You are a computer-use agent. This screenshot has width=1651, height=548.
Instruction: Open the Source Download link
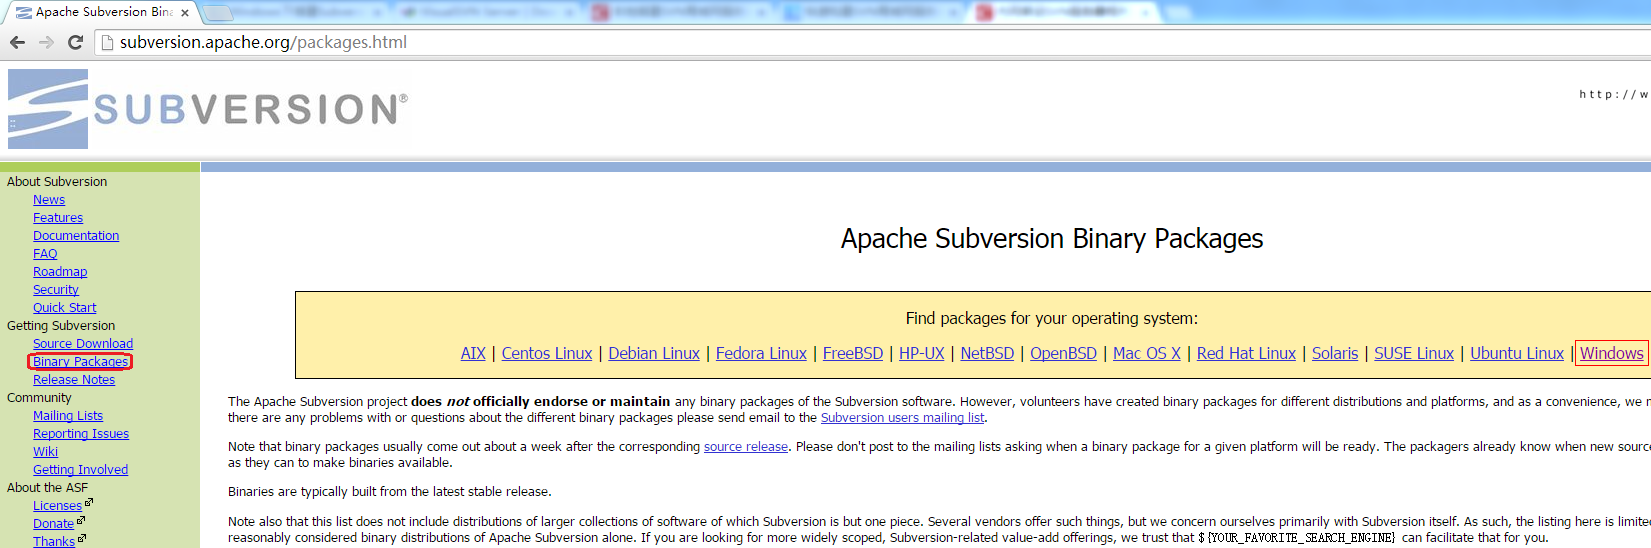(83, 344)
